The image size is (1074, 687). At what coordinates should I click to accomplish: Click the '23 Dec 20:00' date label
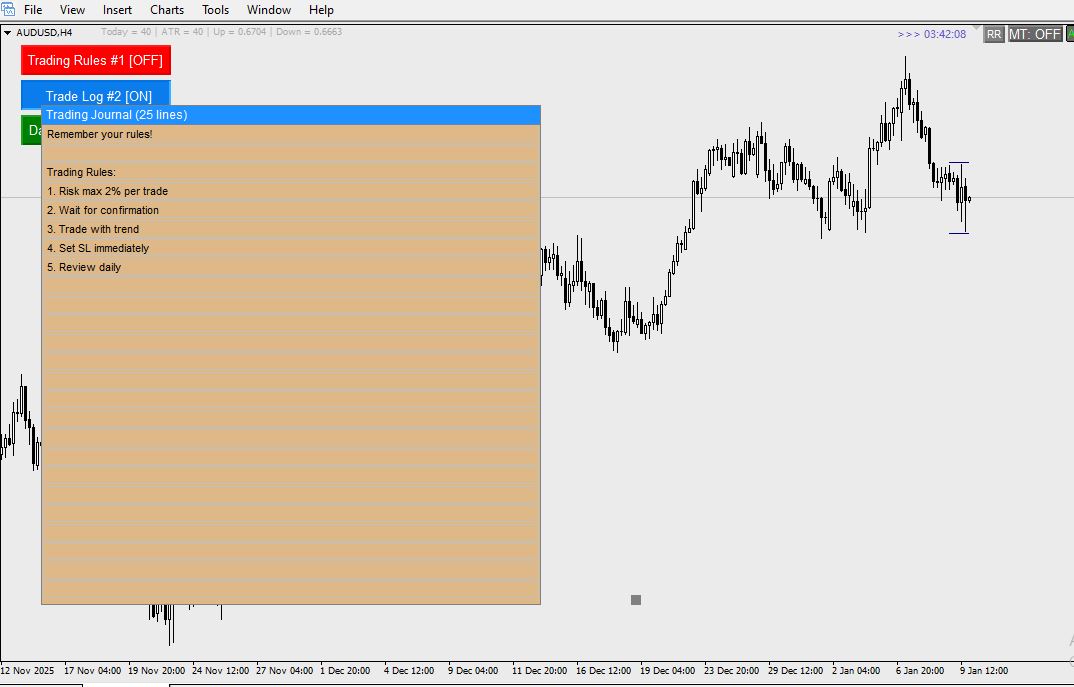click(x=731, y=671)
